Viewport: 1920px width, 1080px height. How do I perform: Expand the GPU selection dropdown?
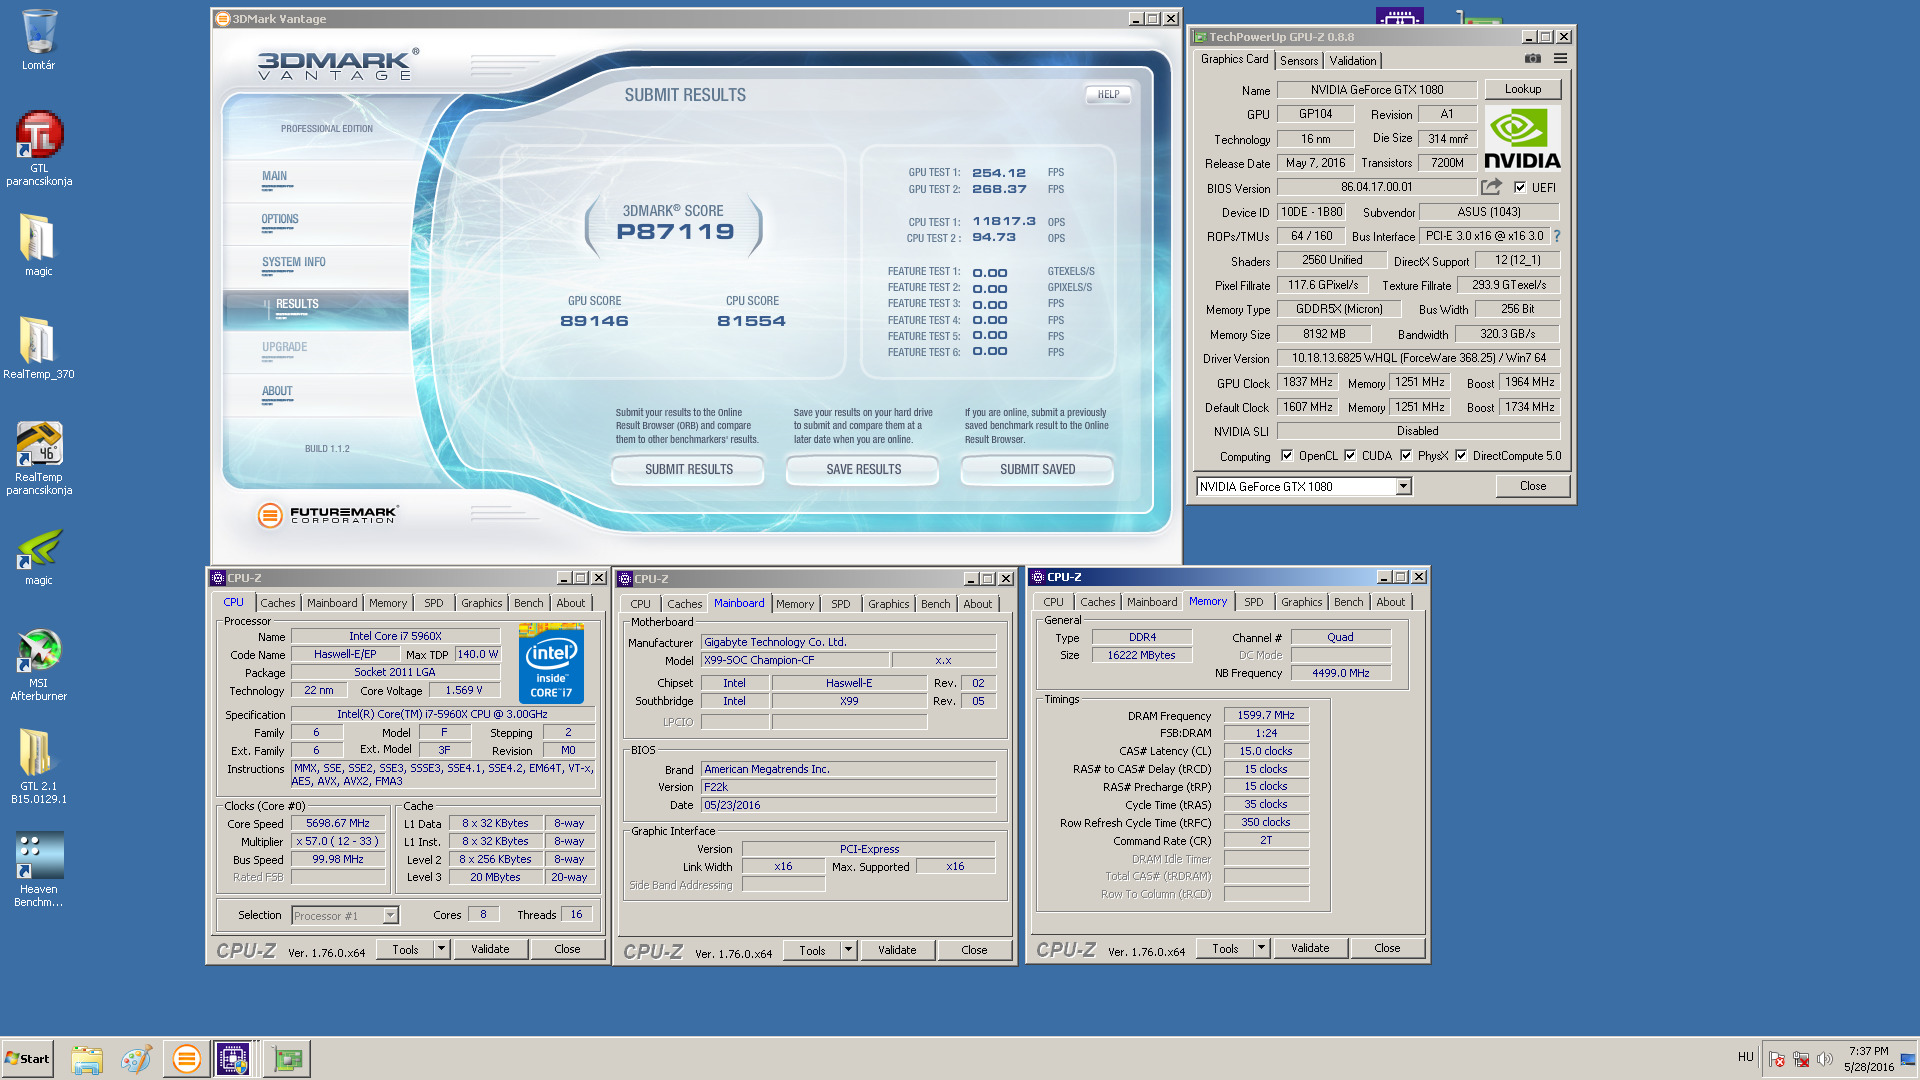[x=1403, y=487]
